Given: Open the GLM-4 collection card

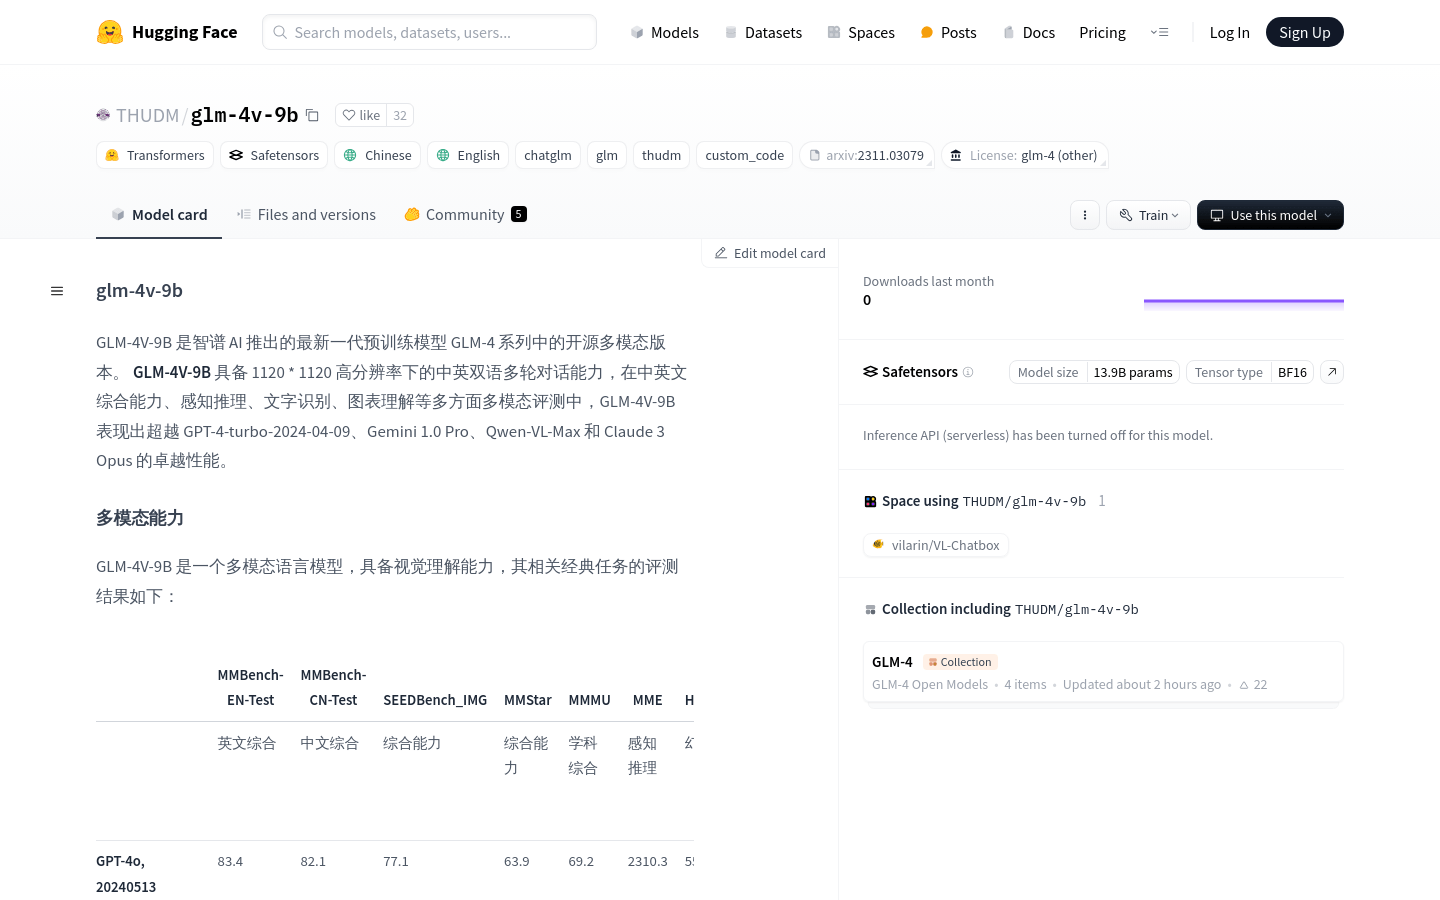Looking at the screenshot, I should click(1103, 672).
